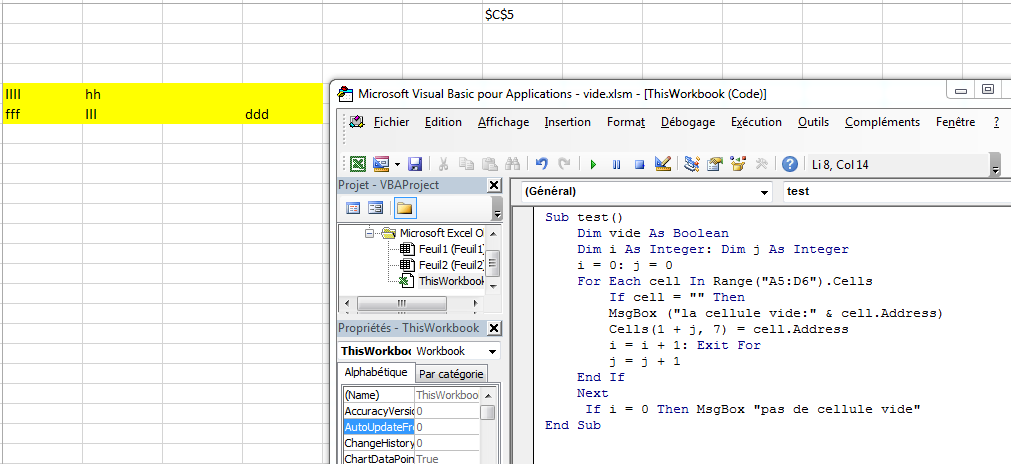This screenshot has width=1011, height=464.
Task: Click the Toolbox hammer and wrench icon
Action: click(x=761, y=164)
